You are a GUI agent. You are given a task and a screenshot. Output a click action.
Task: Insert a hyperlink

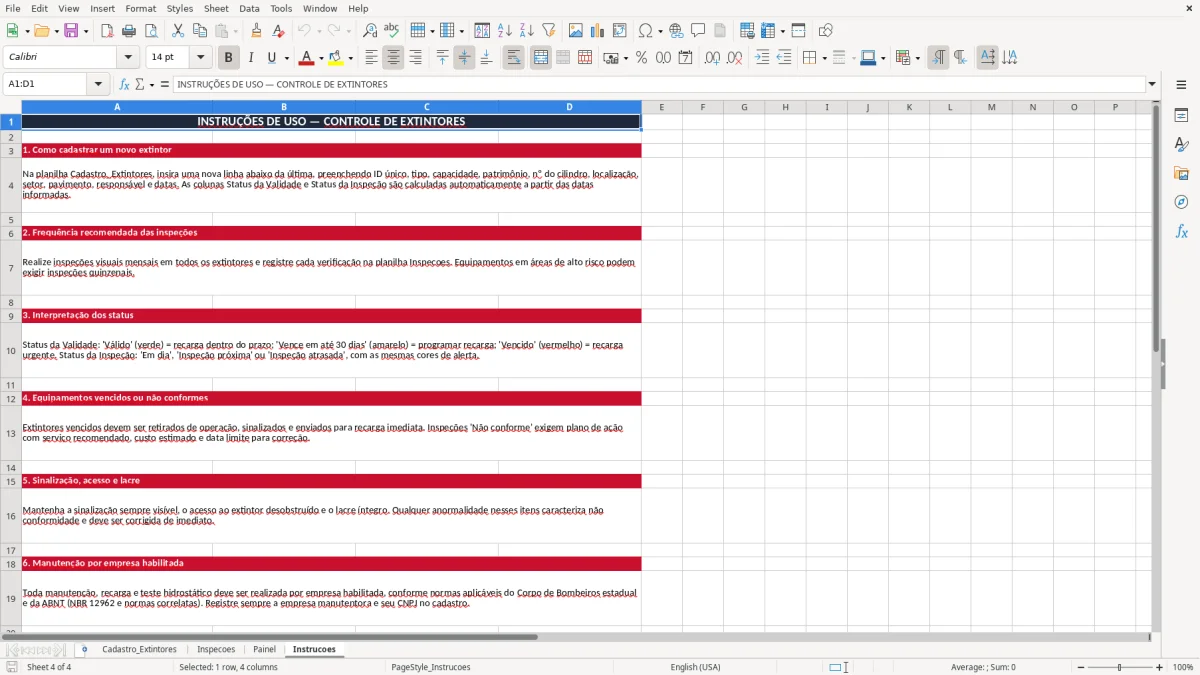pos(676,31)
